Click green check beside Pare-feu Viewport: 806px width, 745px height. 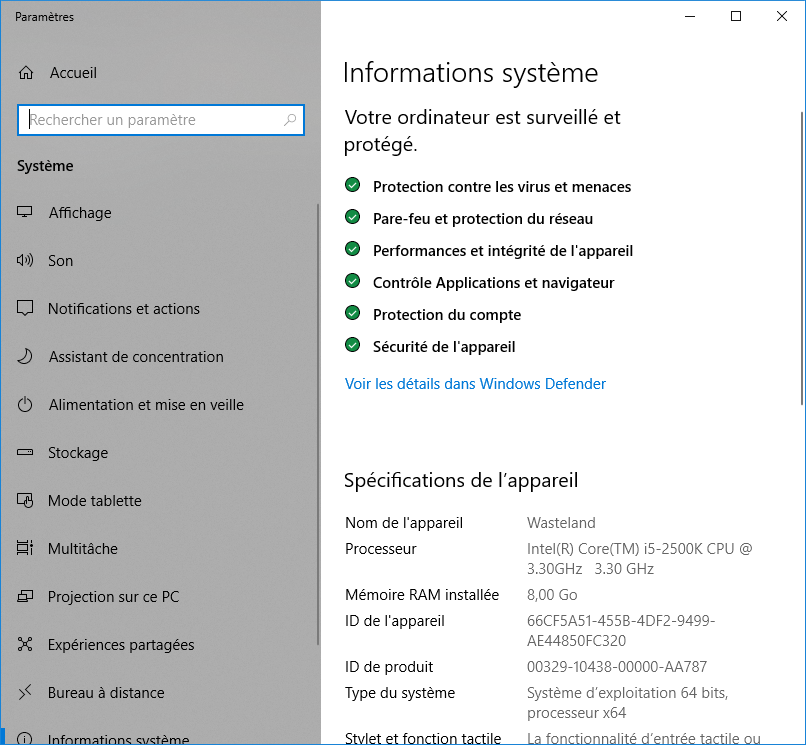point(353,217)
